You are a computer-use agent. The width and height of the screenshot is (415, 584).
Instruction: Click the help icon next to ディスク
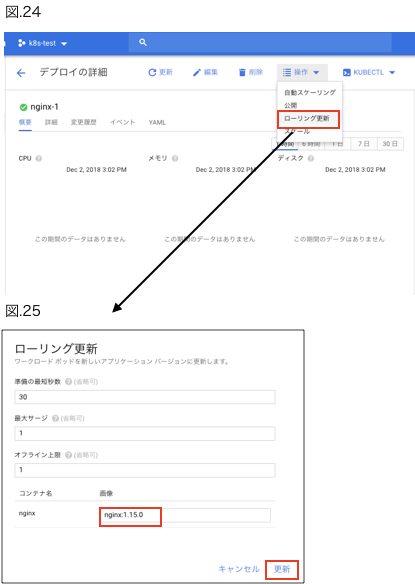point(311,158)
